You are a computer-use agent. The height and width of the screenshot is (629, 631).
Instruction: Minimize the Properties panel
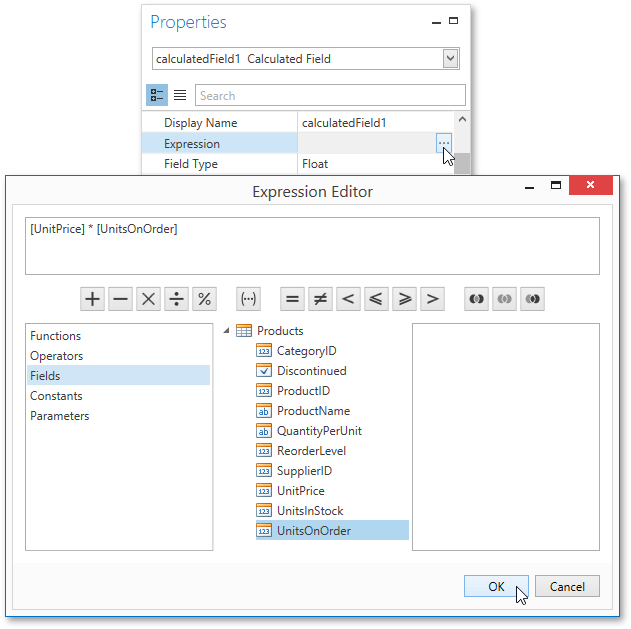(436, 23)
